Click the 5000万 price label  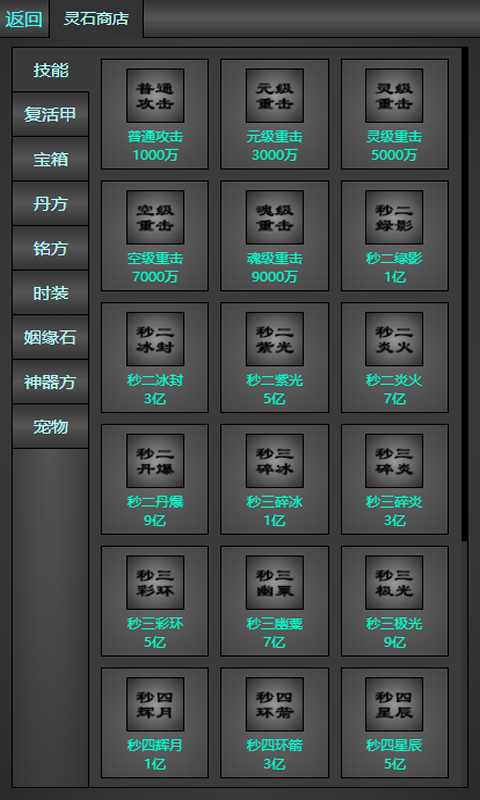click(x=394, y=155)
